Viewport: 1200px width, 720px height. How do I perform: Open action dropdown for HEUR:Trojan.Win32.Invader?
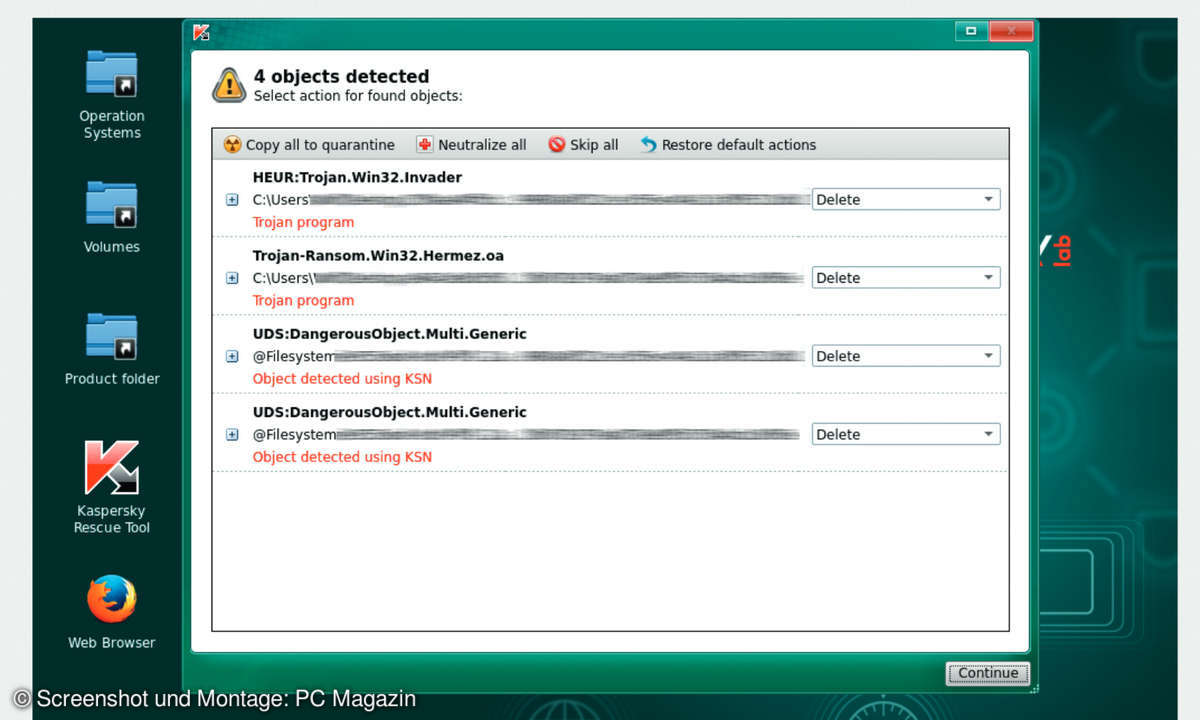pyautogui.click(x=906, y=199)
